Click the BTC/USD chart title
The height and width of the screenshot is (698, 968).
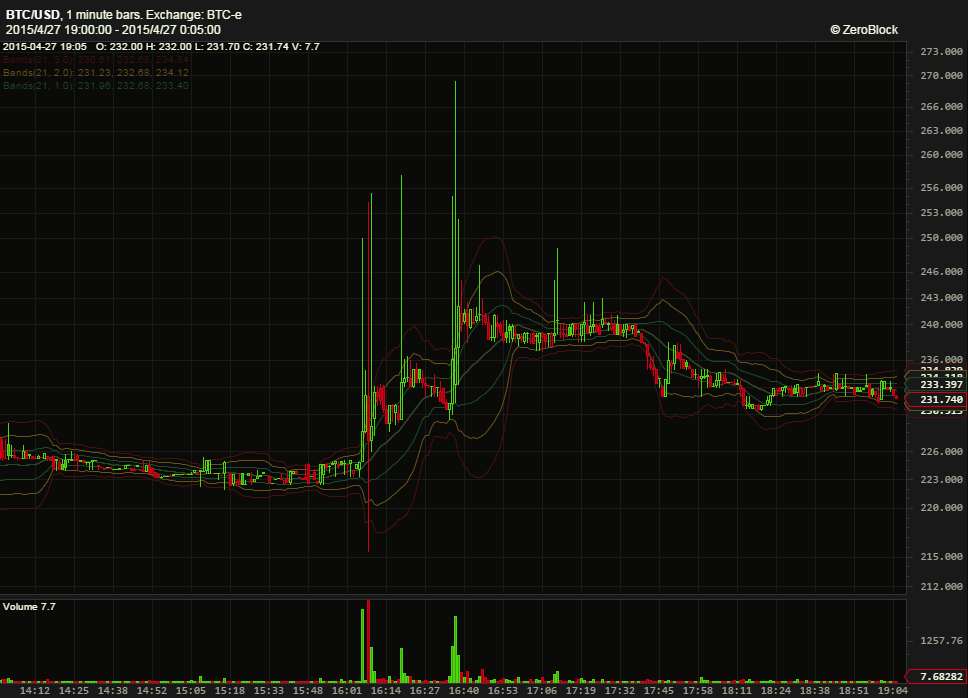[x=123, y=14]
